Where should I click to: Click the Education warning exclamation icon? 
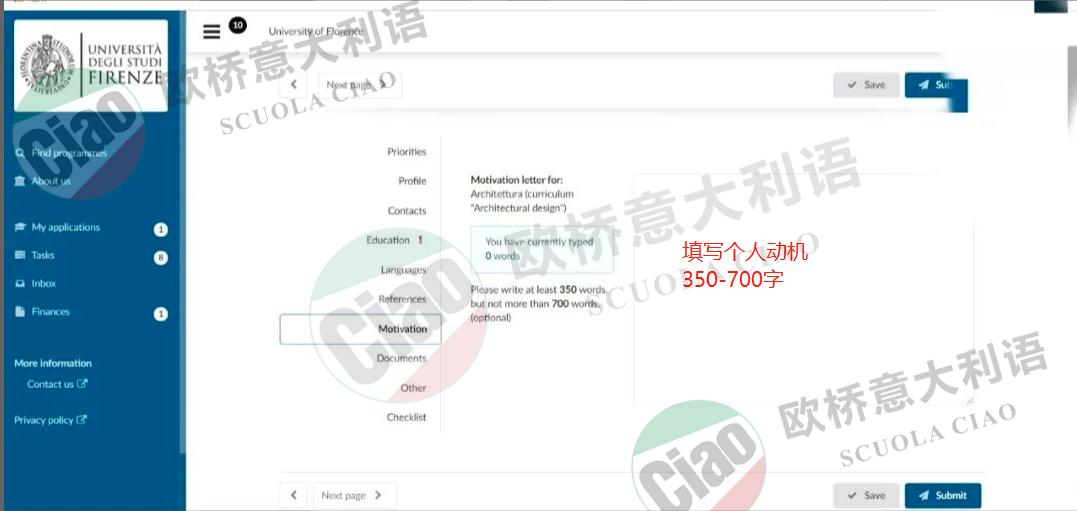click(420, 240)
